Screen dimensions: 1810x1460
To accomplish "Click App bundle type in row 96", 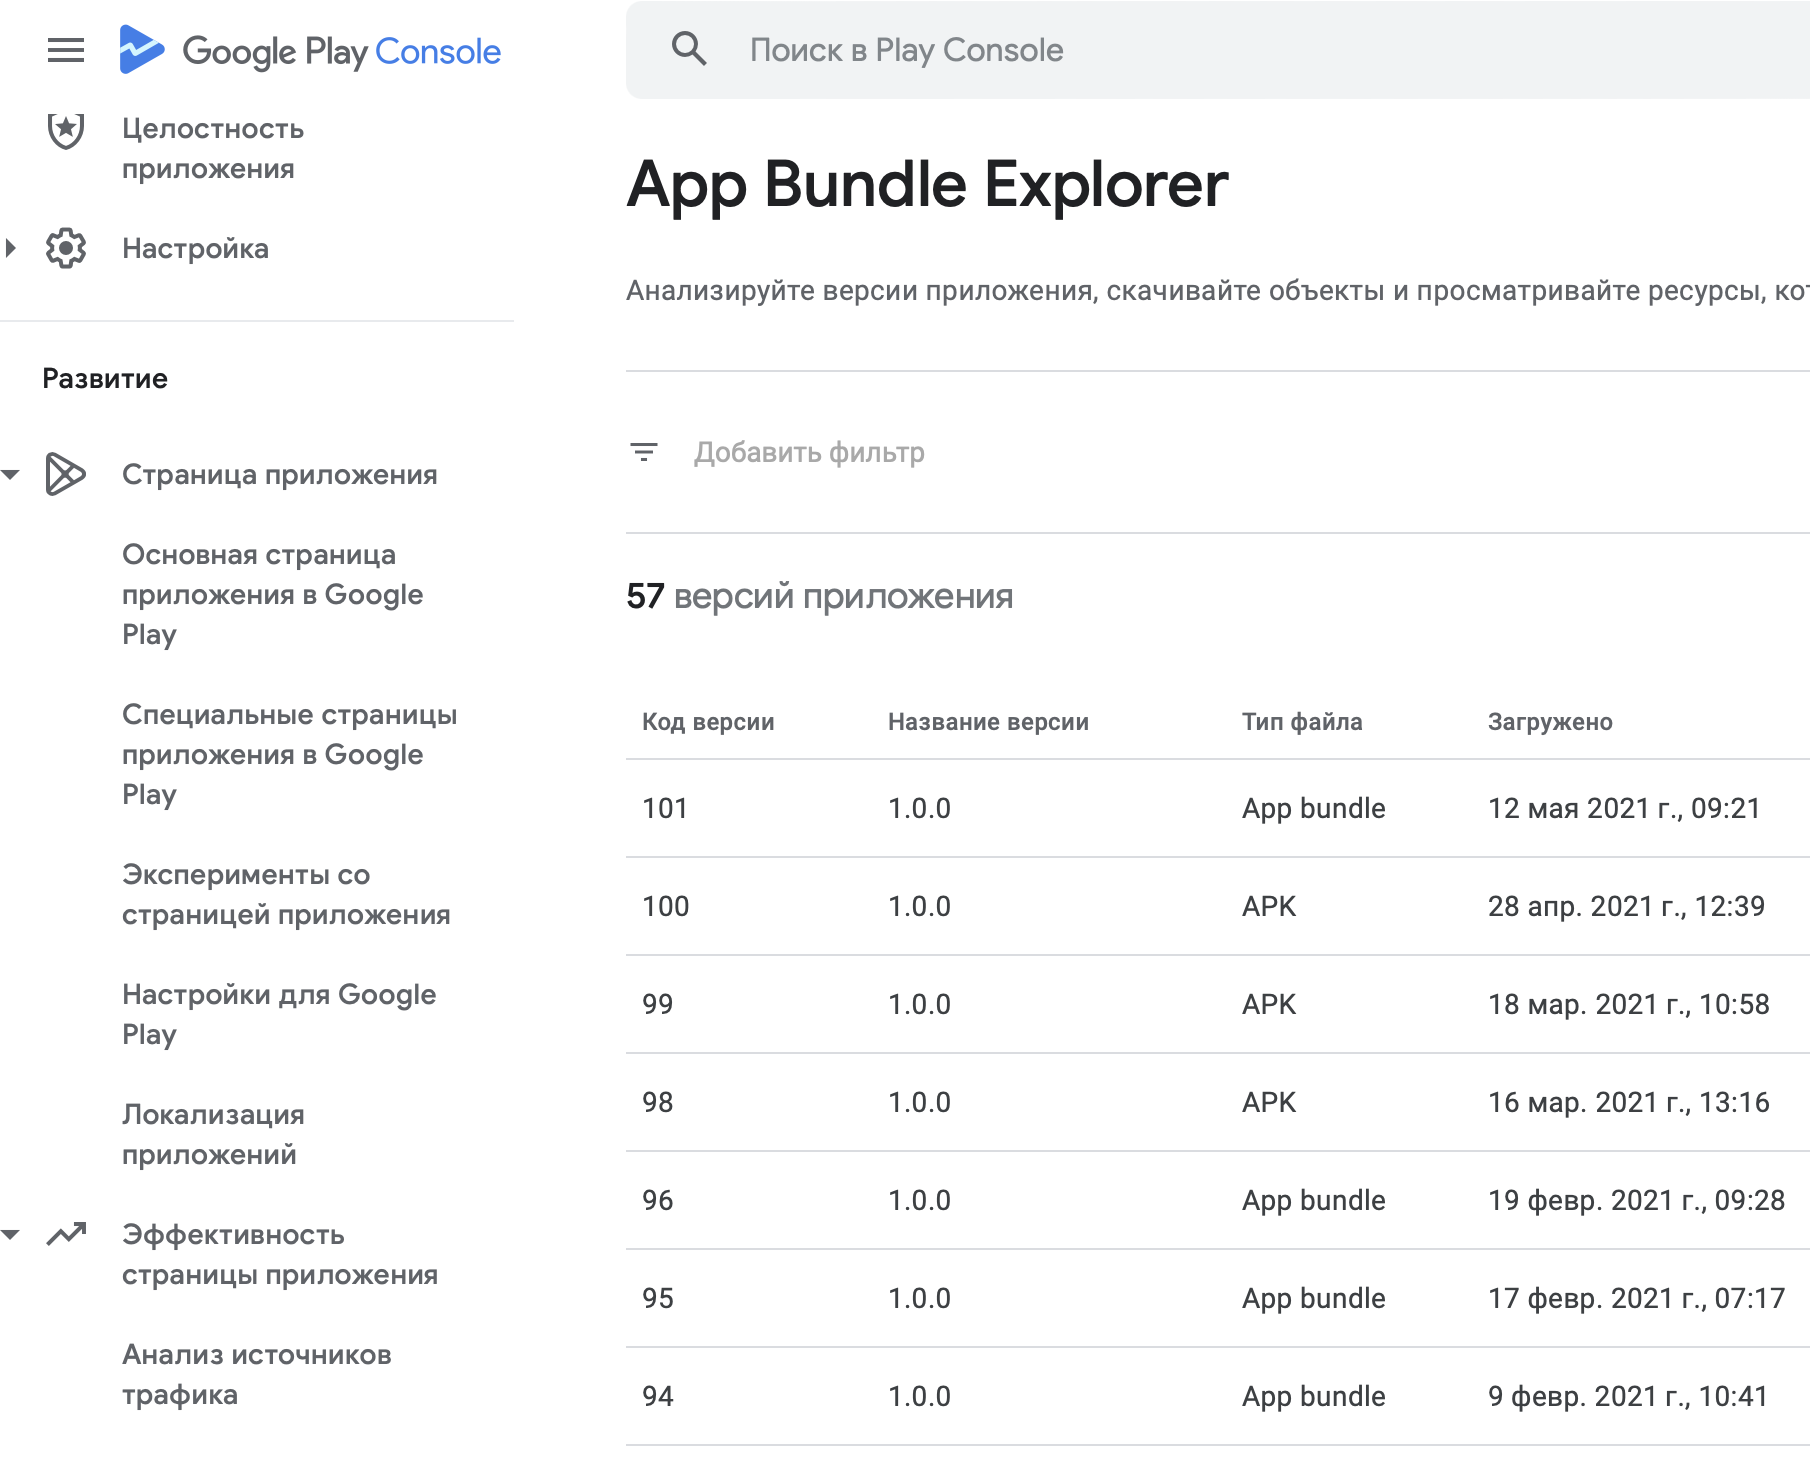I will pos(1314,1200).
